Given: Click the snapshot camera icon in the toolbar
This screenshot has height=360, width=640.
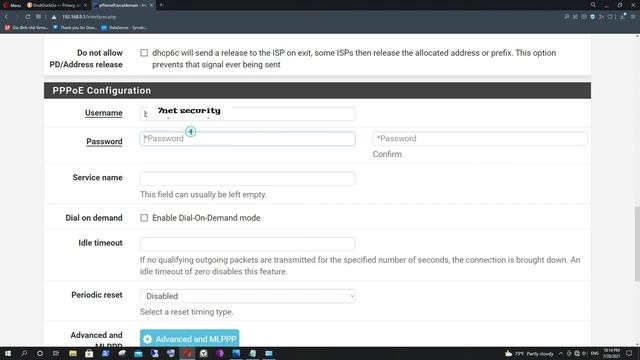Looking at the screenshot, I should click(584, 17).
